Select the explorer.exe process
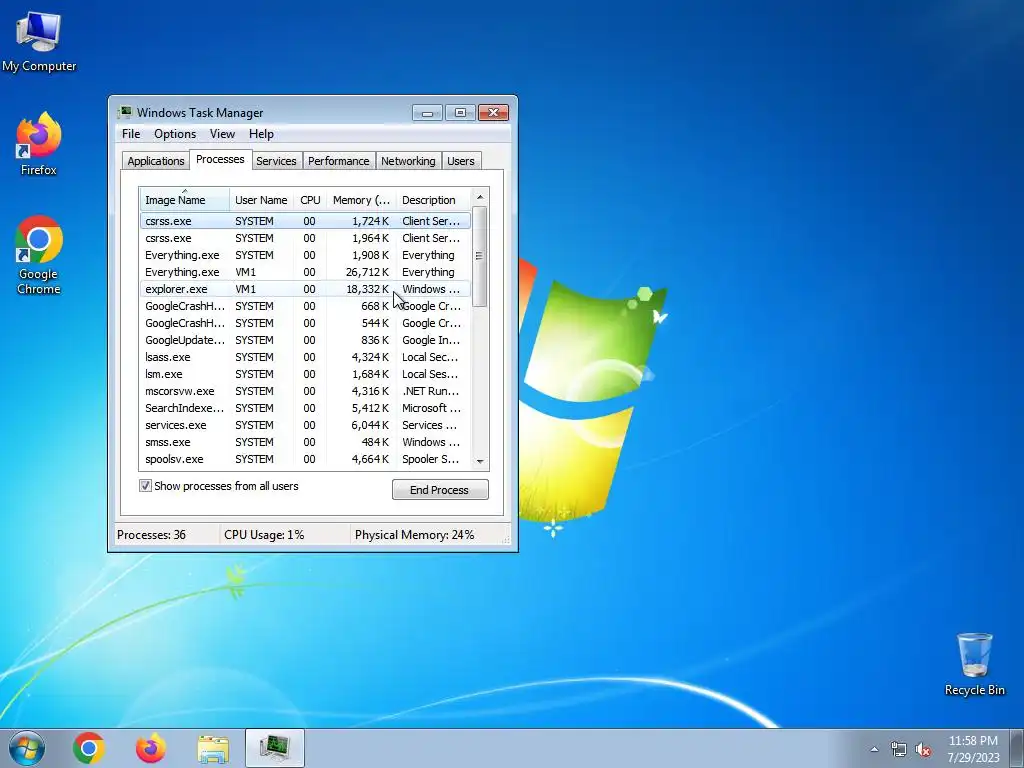The width and height of the screenshot is (1024, 768). (x=305, y=289)
